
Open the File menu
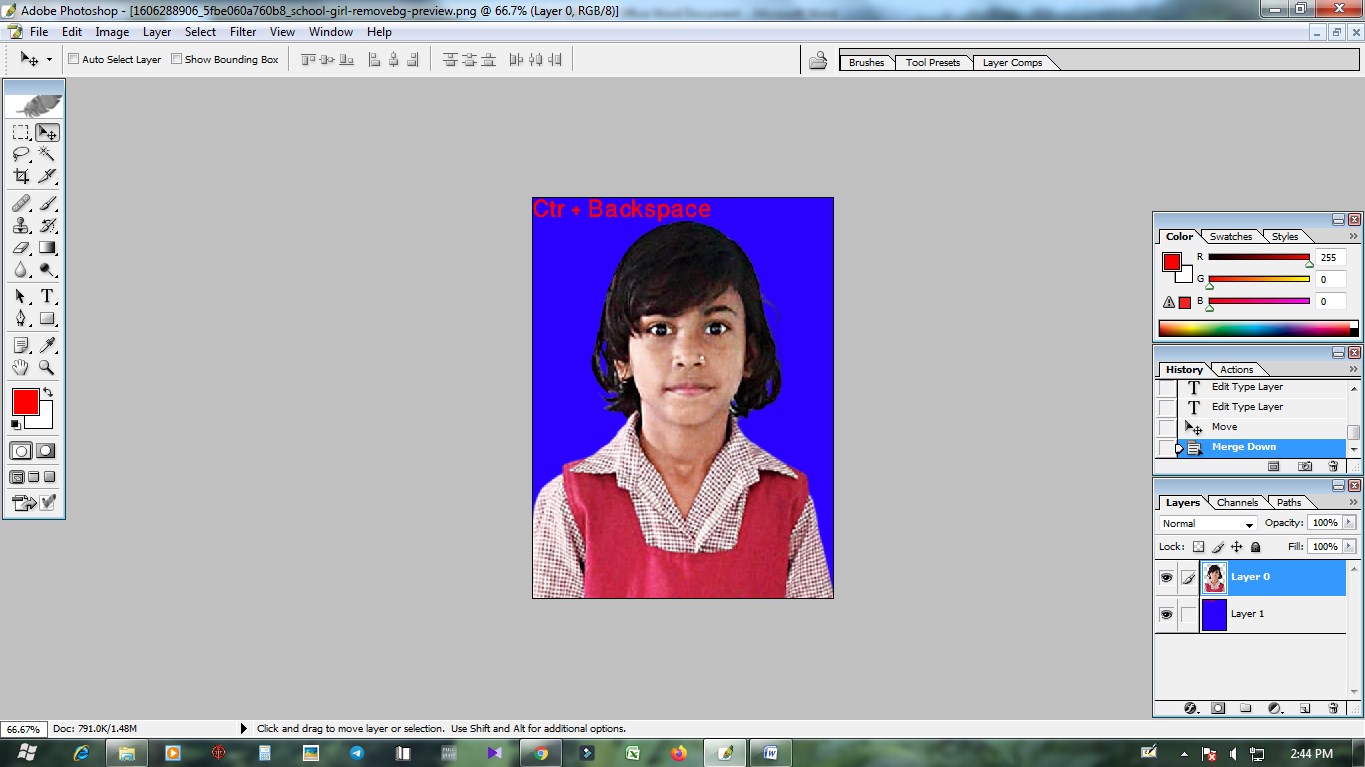coord(39,32)
